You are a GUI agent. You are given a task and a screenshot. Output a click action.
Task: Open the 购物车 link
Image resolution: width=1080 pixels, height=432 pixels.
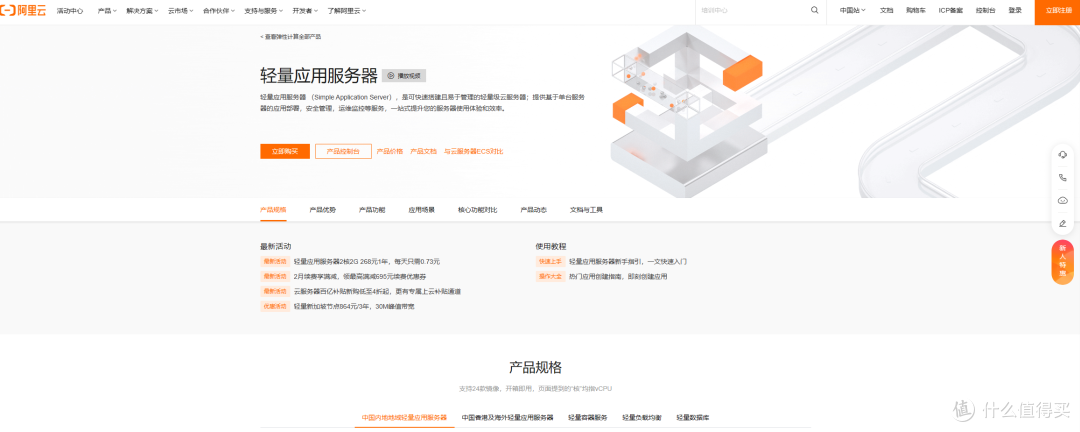coord(915,10)
